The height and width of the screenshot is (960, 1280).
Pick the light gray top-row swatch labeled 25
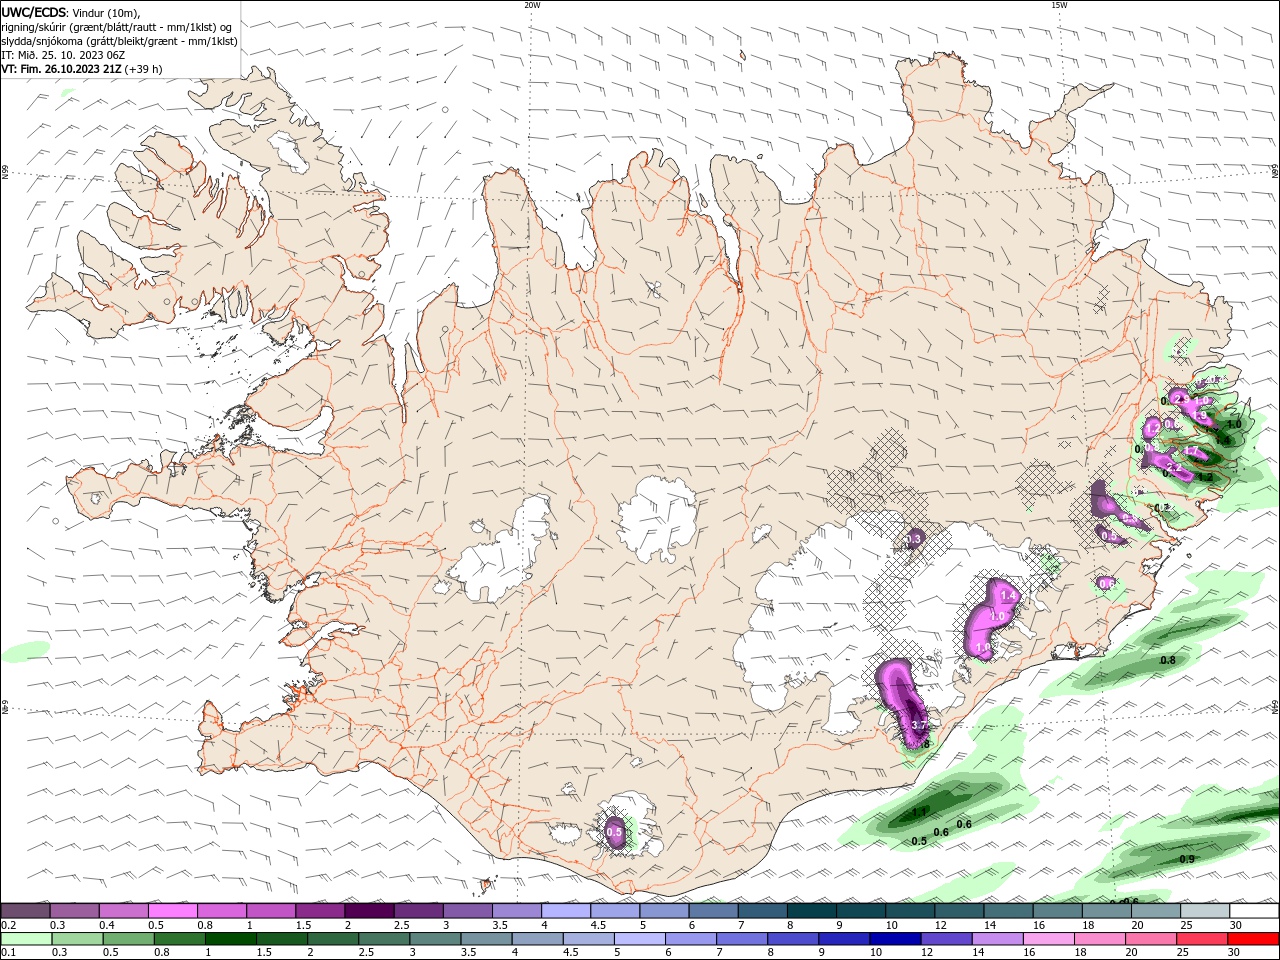click(x=1204, y=911)
